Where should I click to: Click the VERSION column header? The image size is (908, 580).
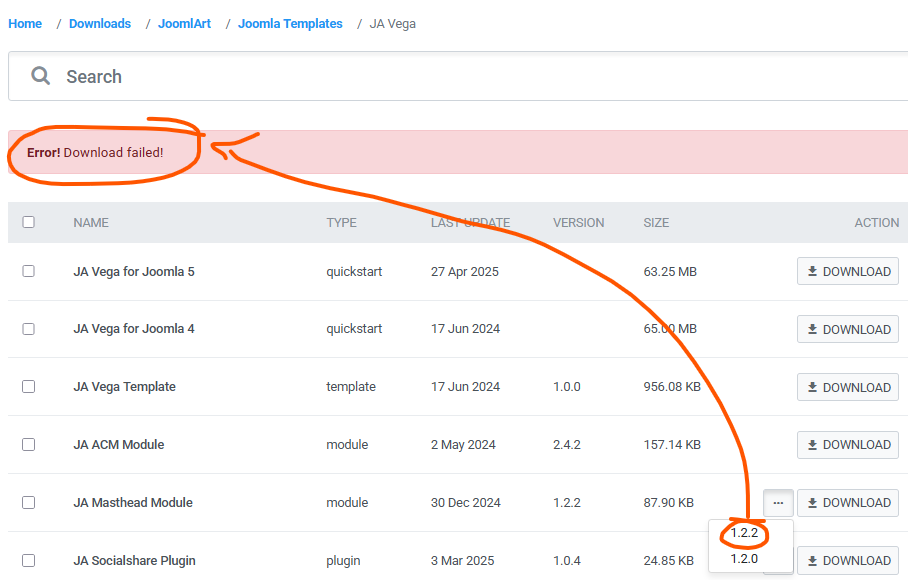(579, 223)
